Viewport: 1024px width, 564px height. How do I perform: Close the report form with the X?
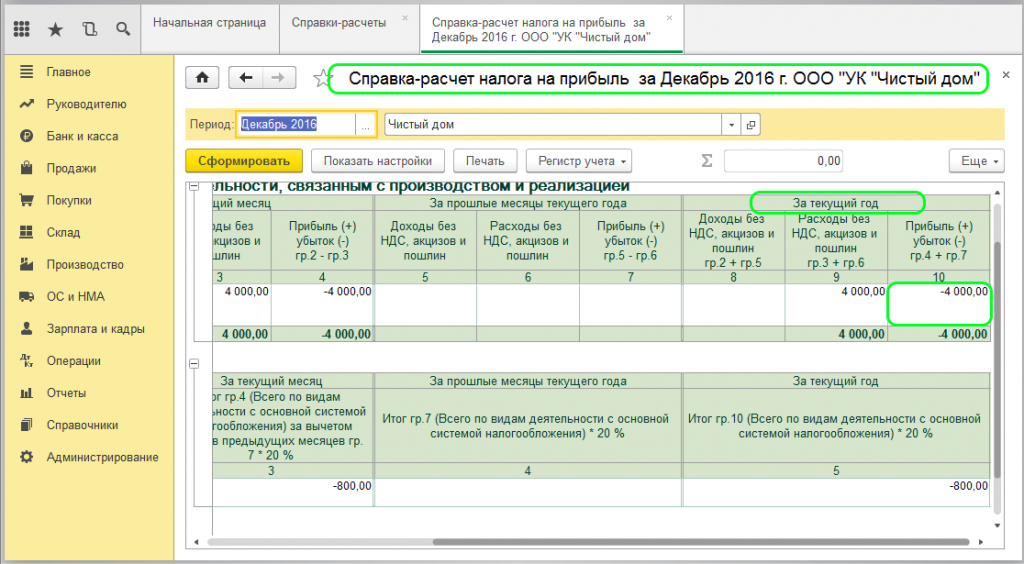click(1006, 76)
